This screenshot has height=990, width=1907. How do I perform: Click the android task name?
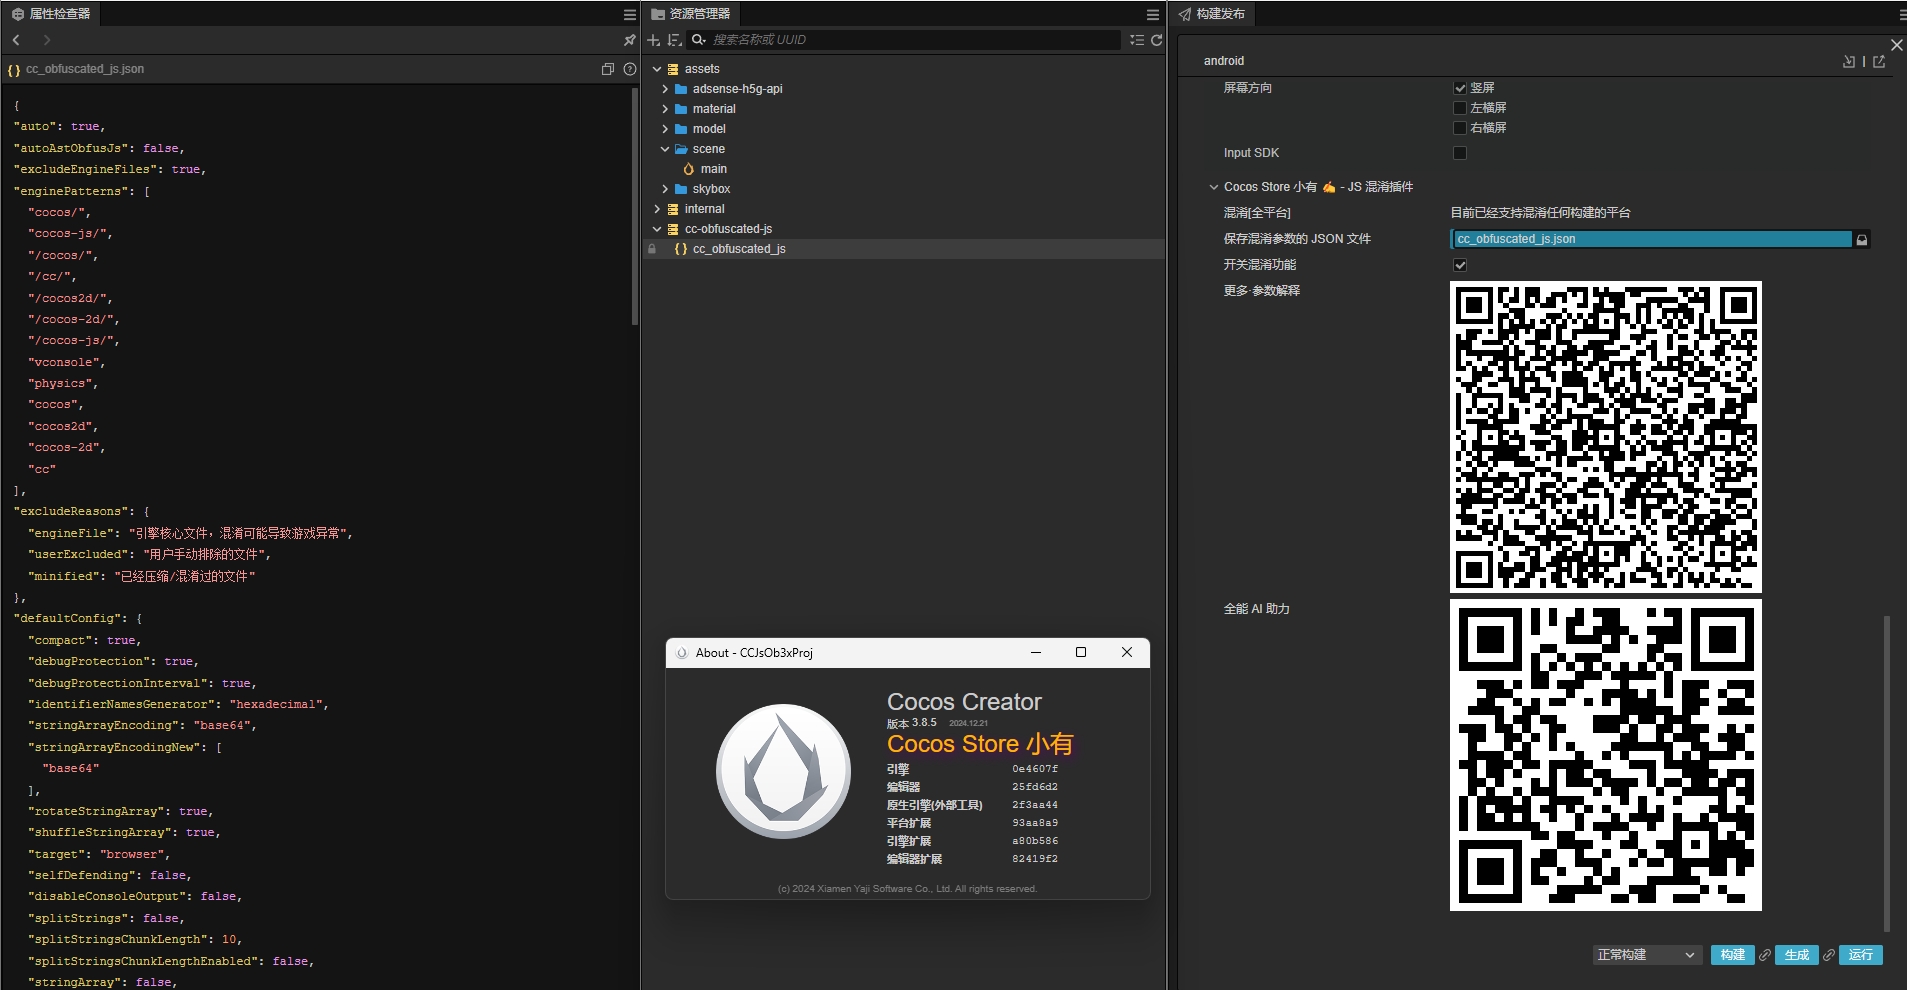(1224, 61)
